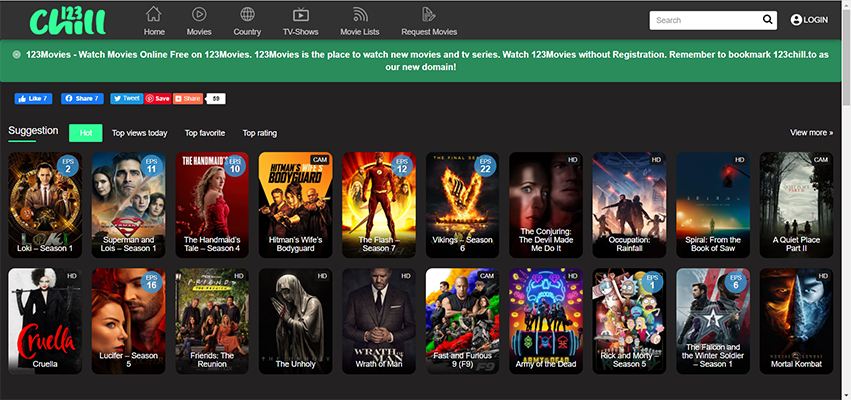
Task: Open Occupation: Rainfall poster
Action: [630, 205]
